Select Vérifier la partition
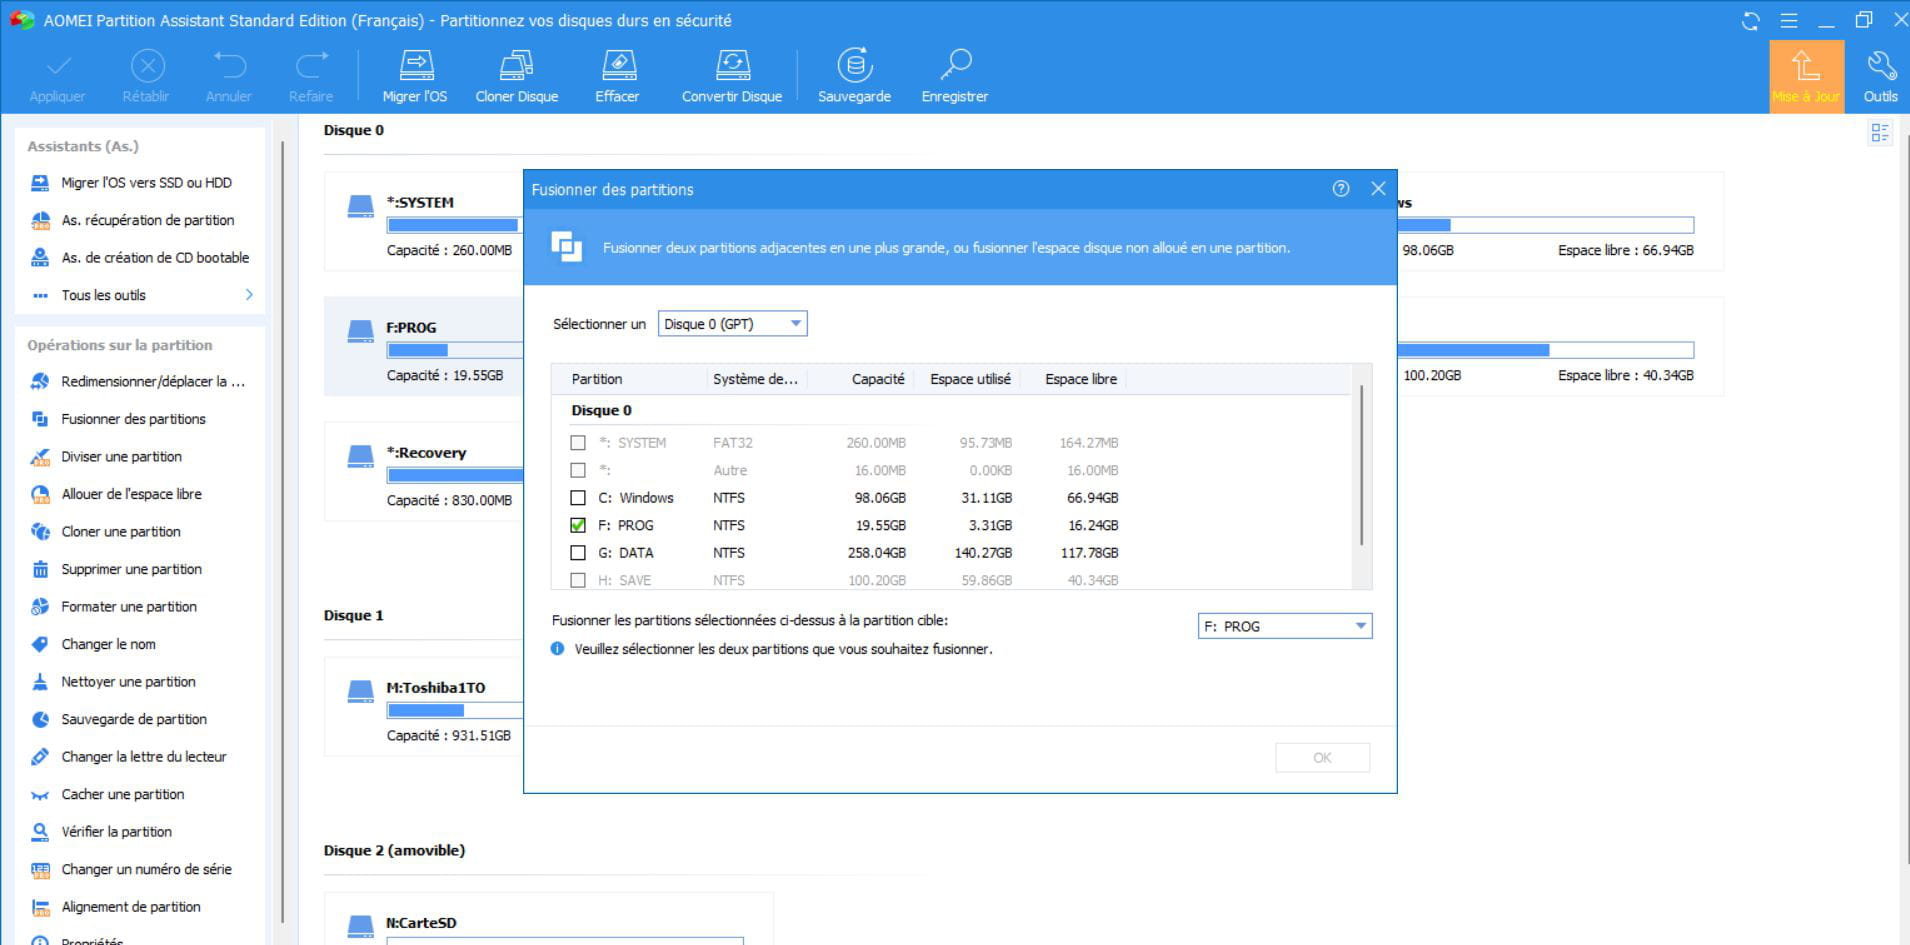 click(116, 832)
